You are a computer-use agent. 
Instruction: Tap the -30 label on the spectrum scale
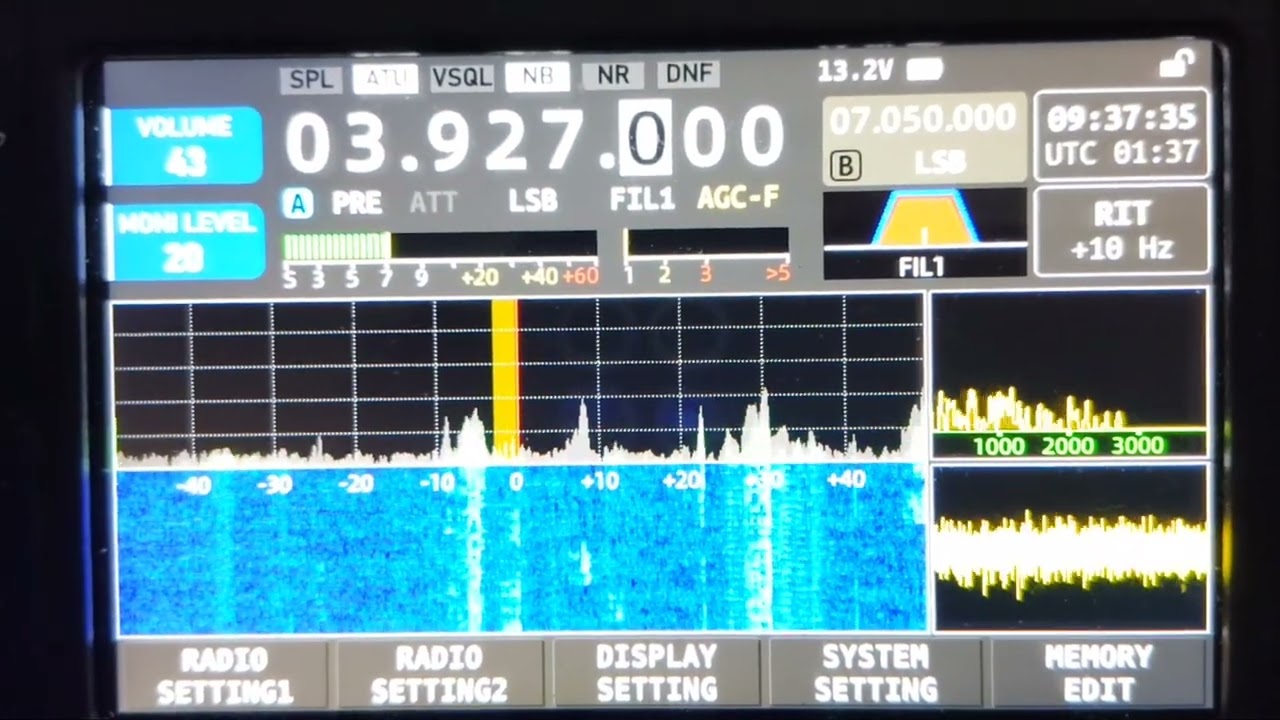click(273, 484)
